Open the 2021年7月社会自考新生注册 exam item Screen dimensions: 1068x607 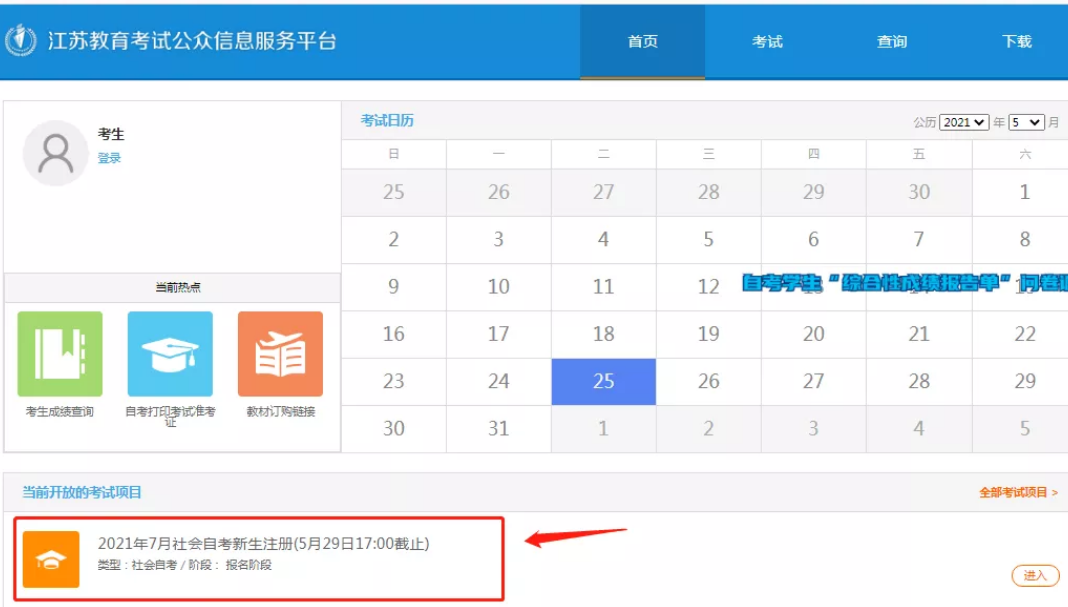pyautogui.click(x=263, y=544)
